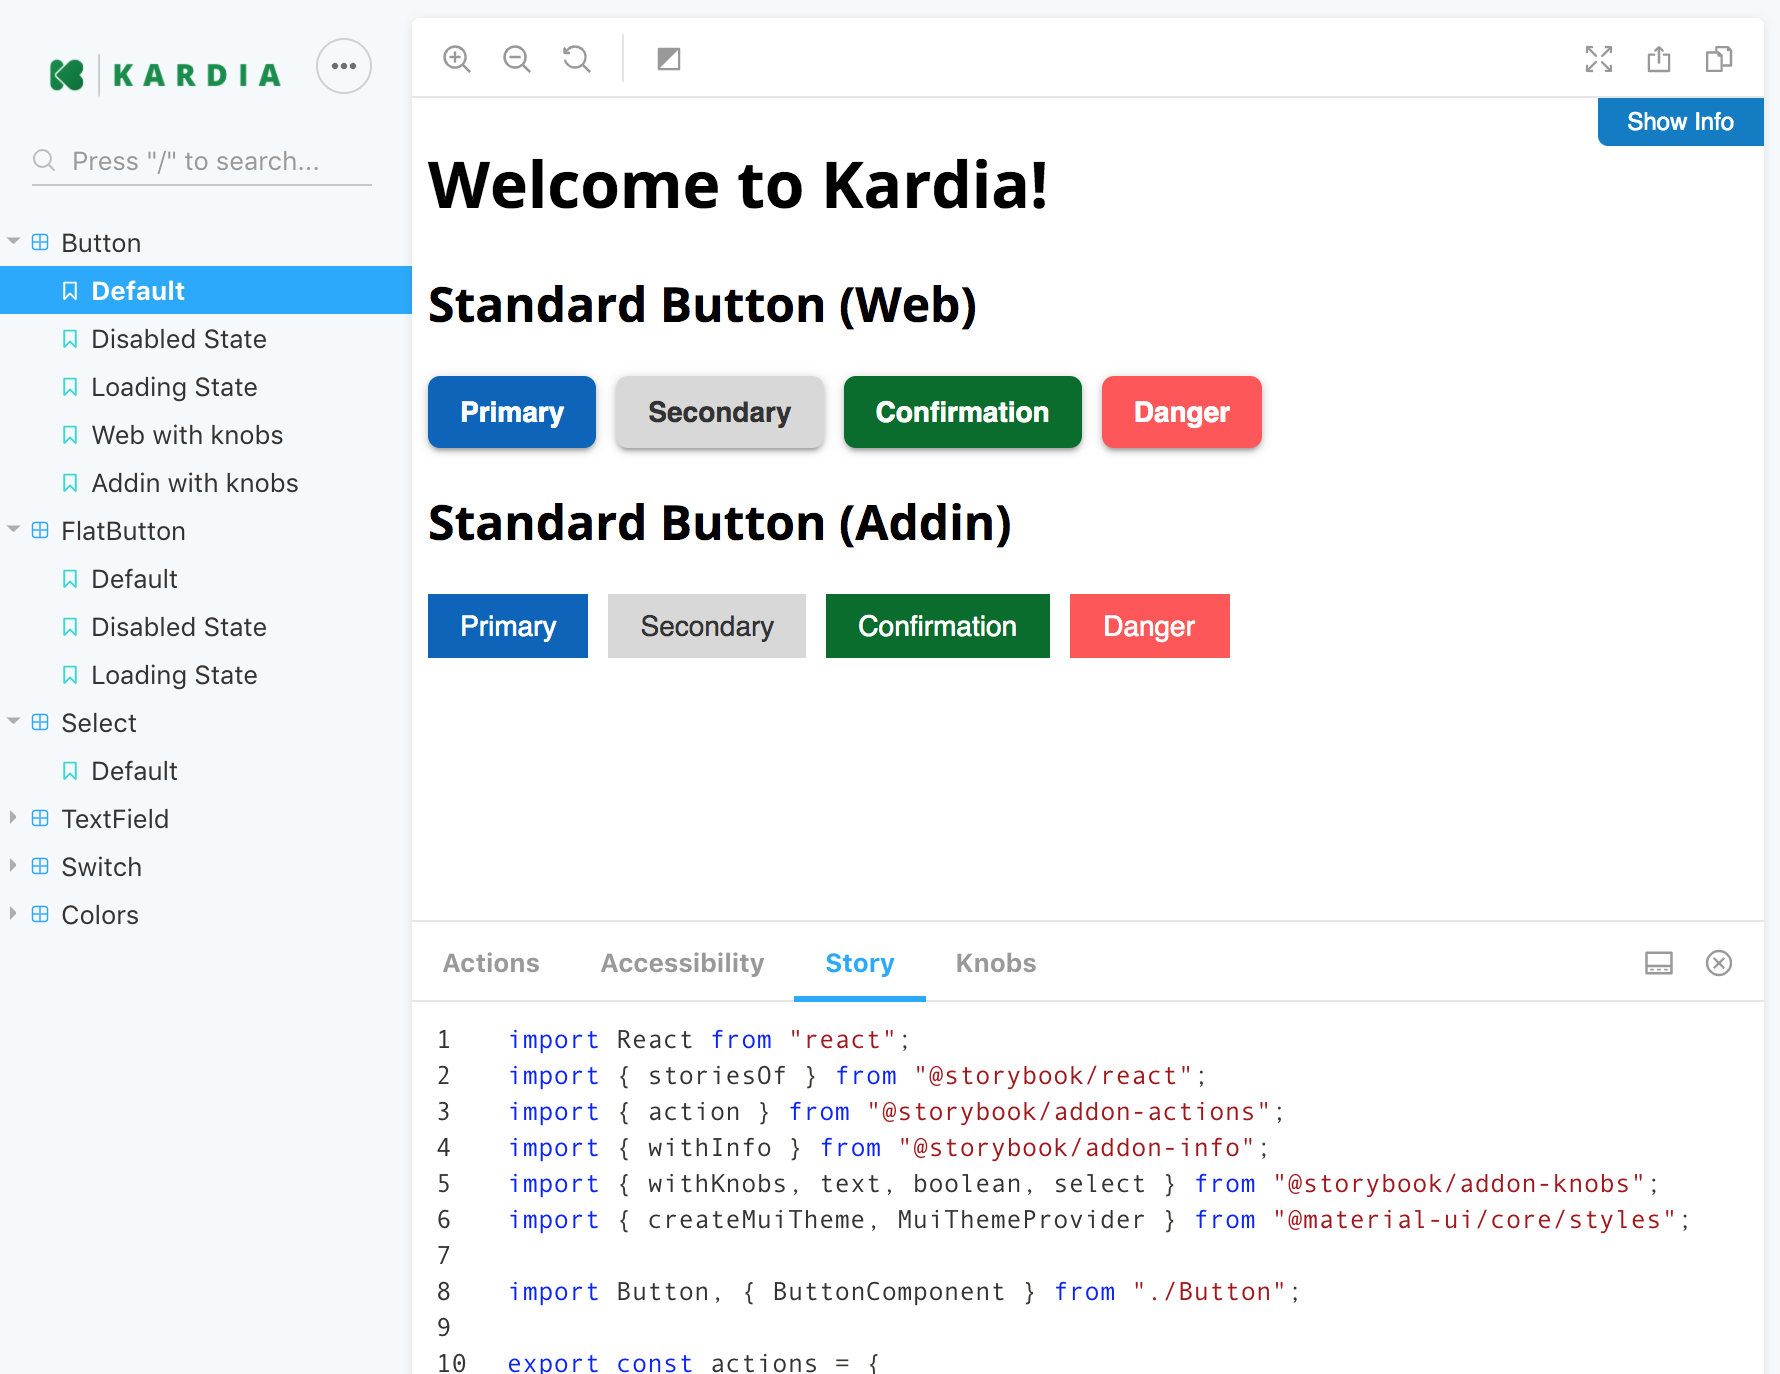Open FlatButton Default story
This screenshot has height=1374, width=1780.
(206, 579)
